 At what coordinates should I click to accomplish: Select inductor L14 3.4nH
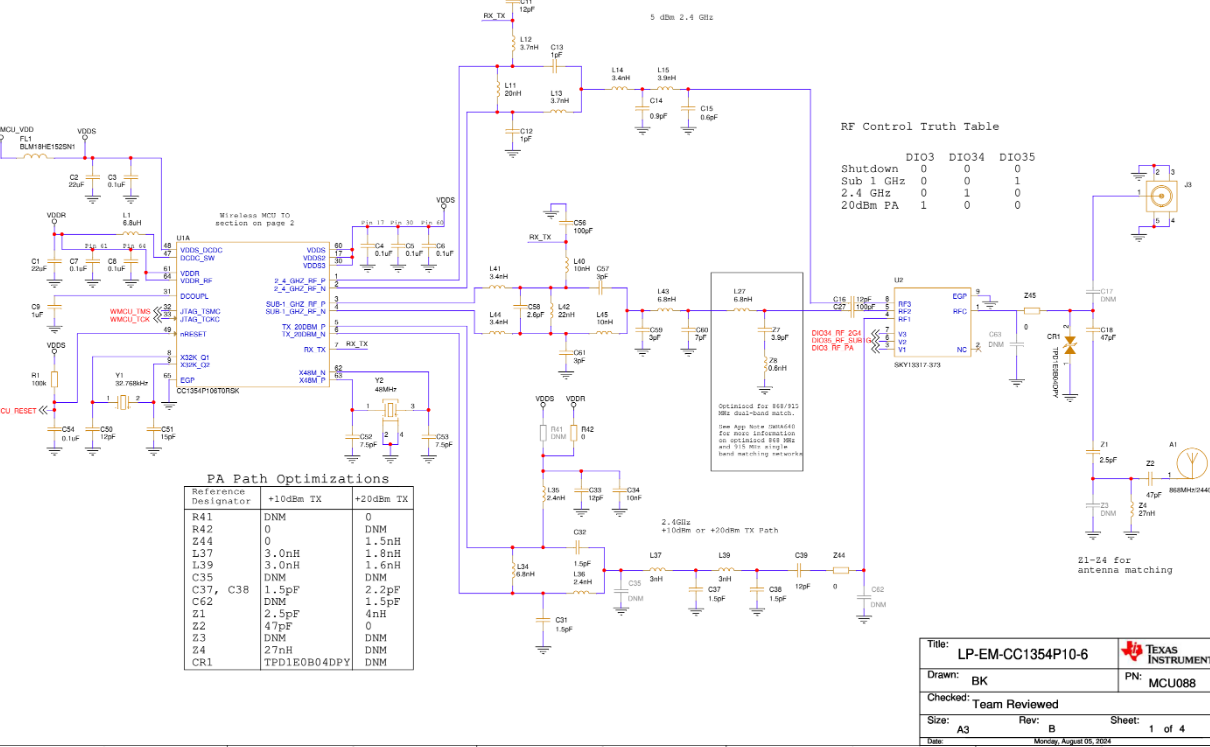pos(620,88)
